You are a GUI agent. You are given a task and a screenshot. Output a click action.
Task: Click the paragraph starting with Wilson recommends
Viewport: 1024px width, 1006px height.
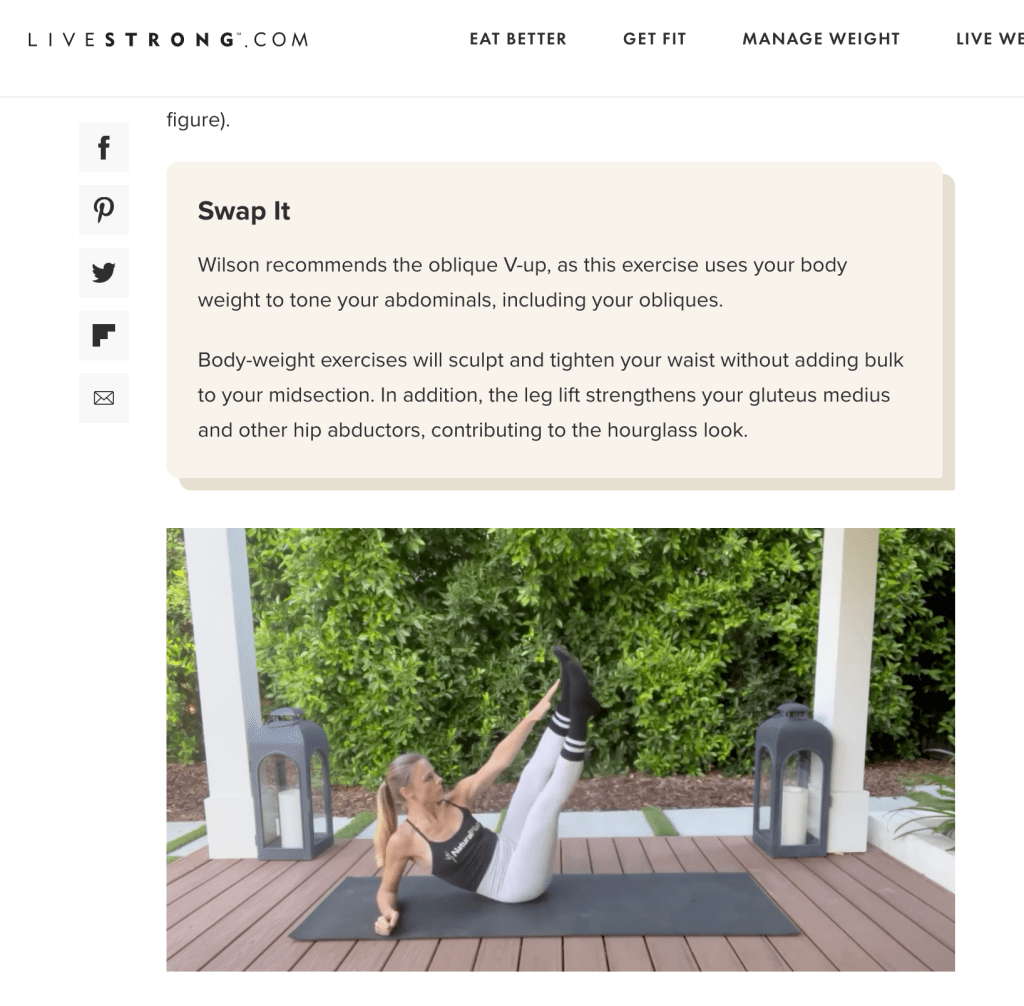522,282
